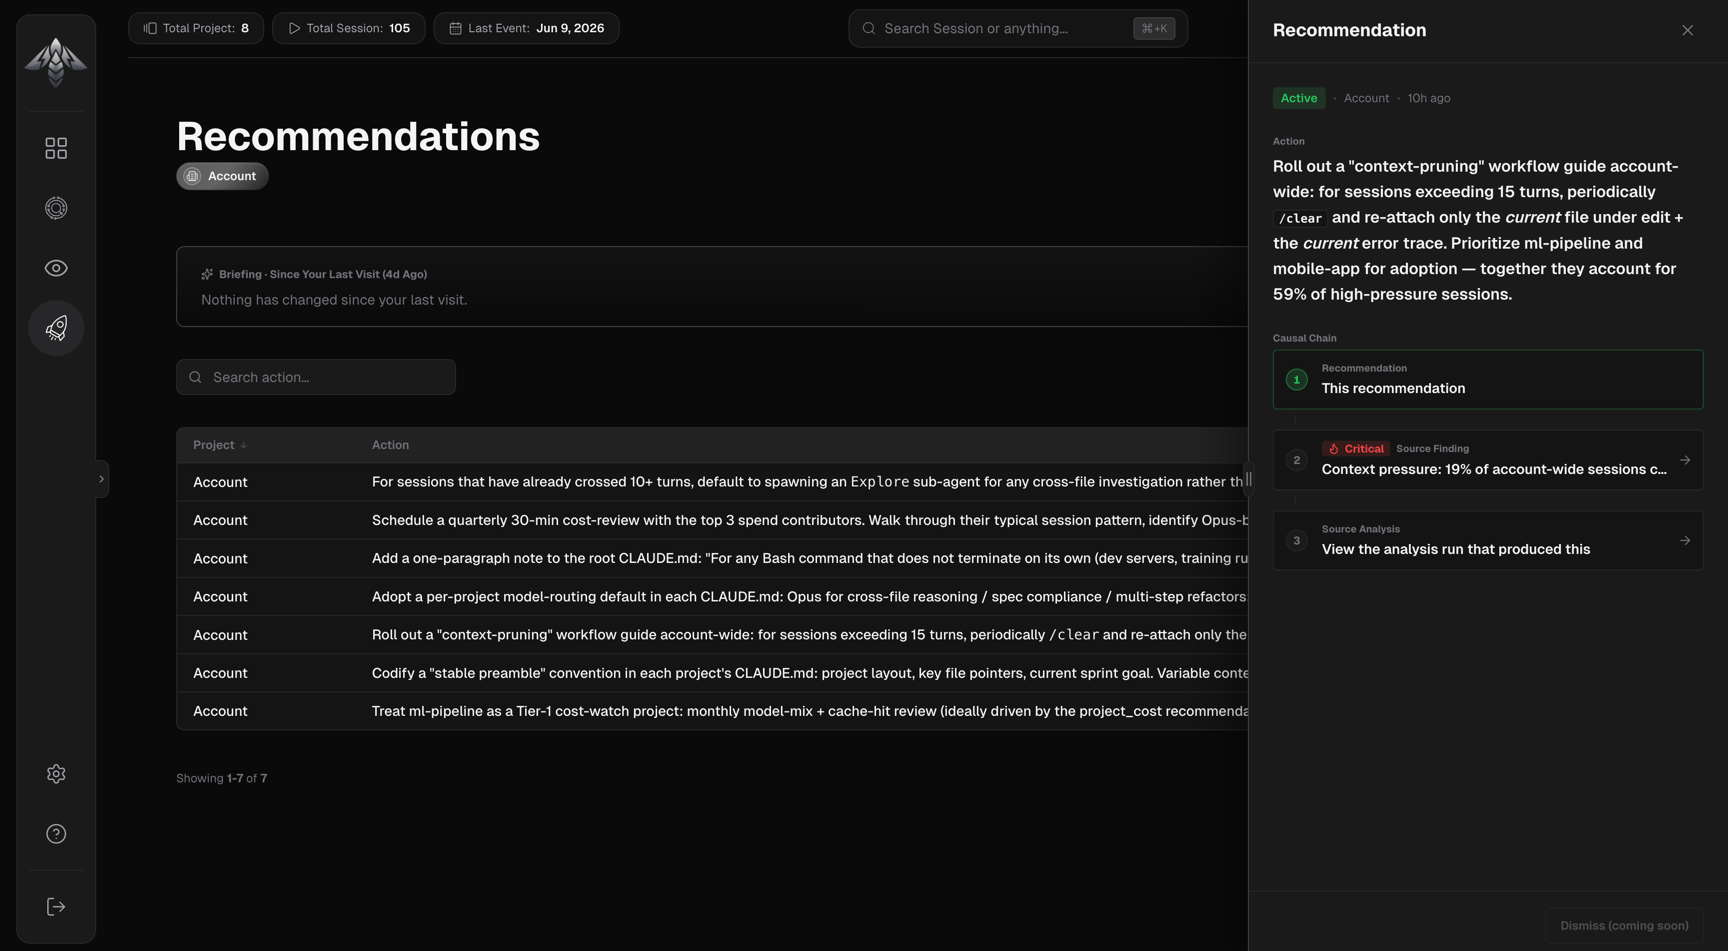Click the Total Session stat chip

pos(349,28)
